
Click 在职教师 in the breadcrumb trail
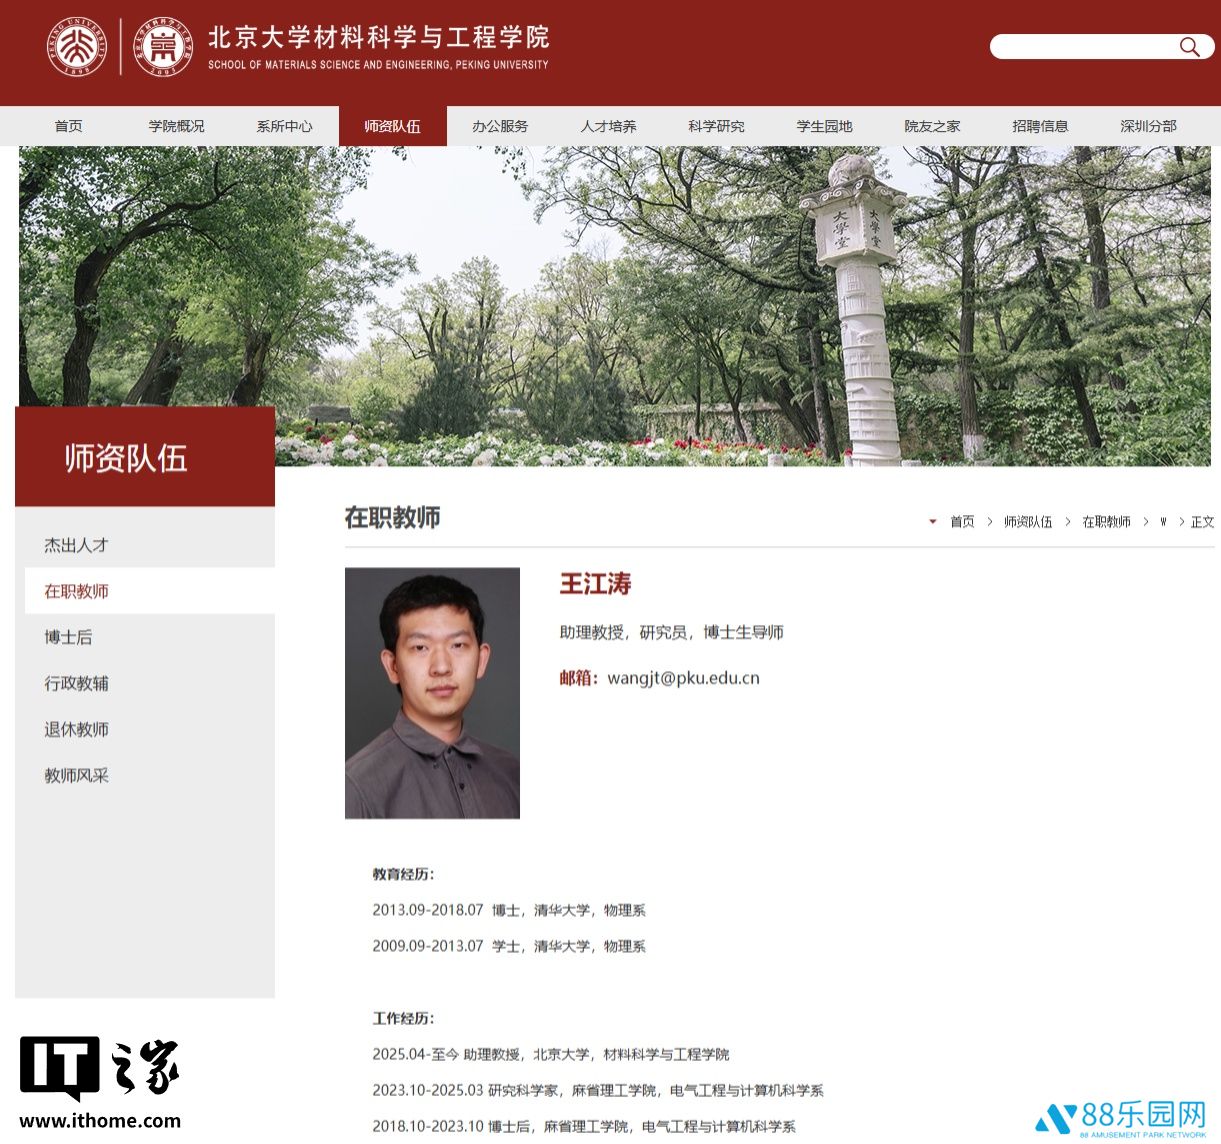1107,521
